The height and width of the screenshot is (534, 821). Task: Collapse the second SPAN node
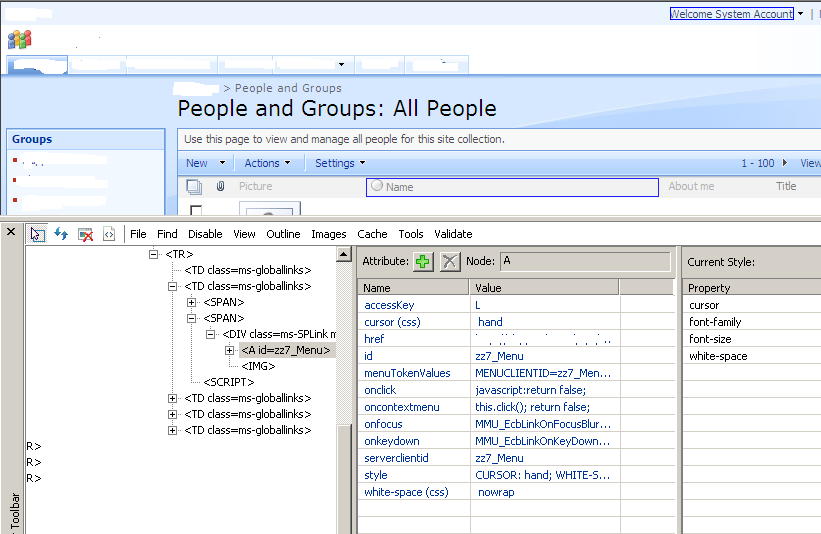(192, 318)
